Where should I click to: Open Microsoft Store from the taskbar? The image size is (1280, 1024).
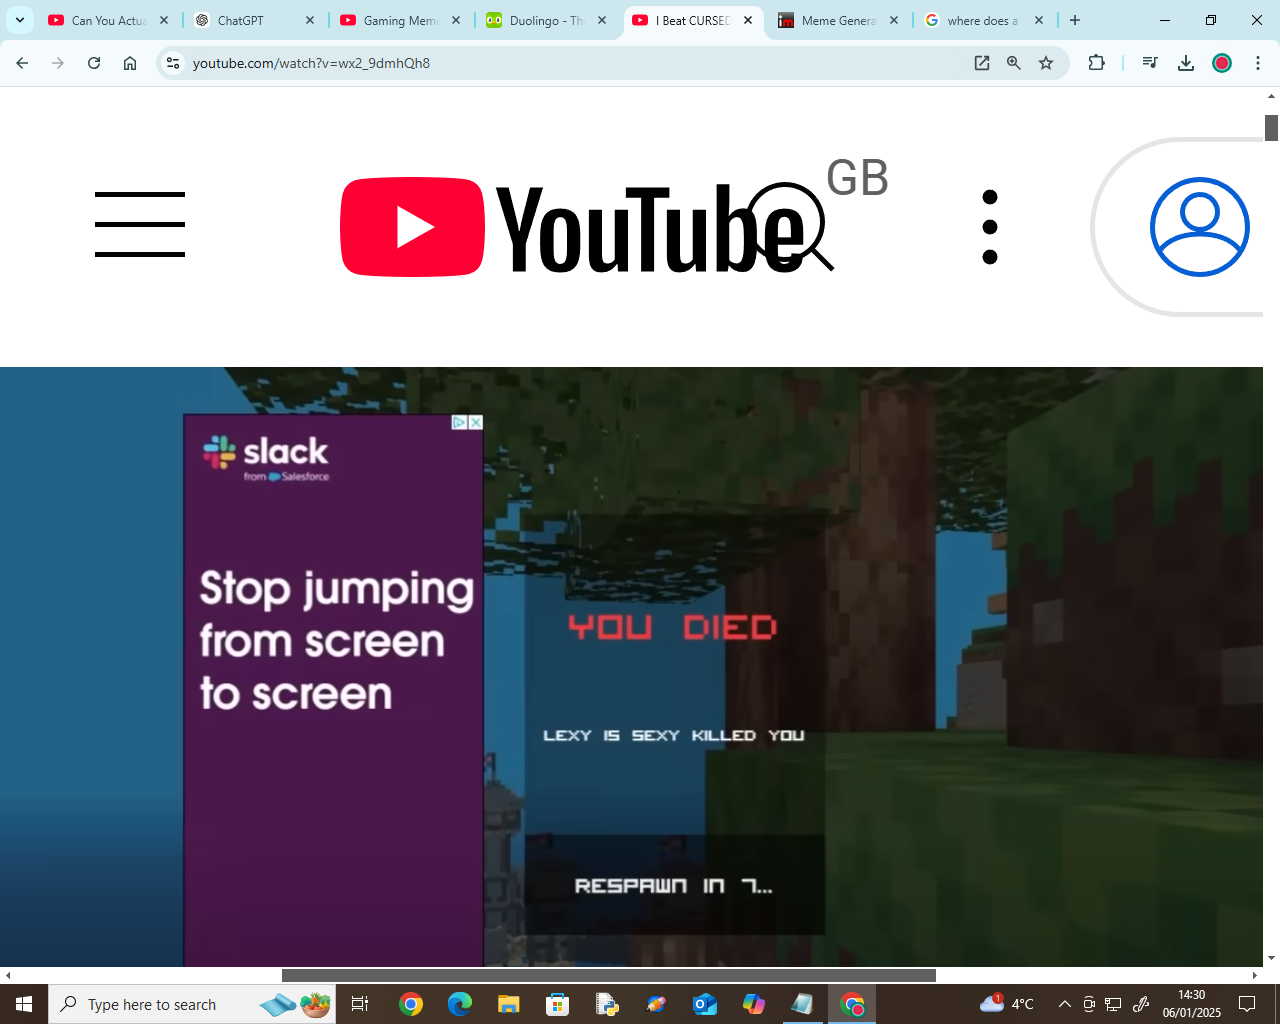(558, 1004)
